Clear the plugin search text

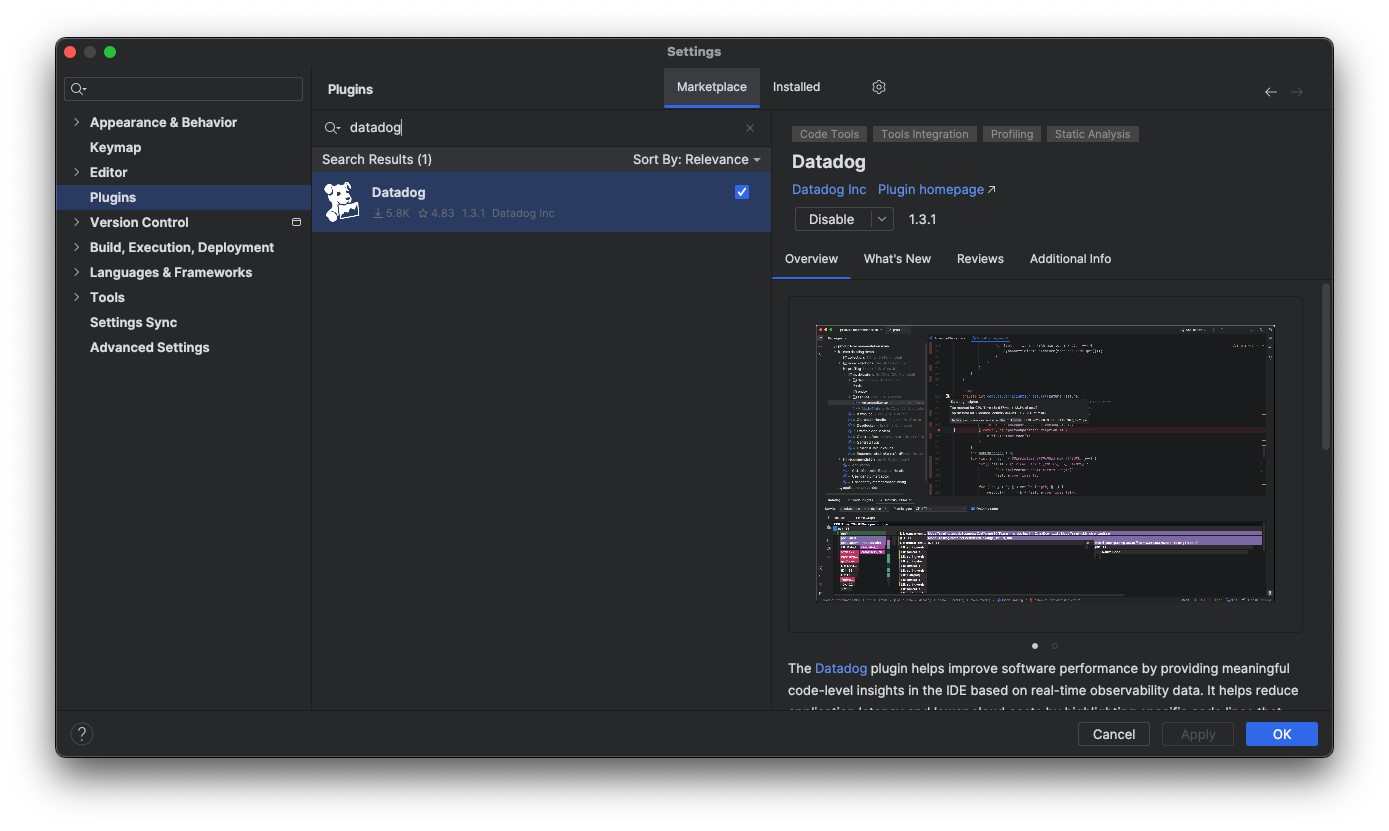point(750,128)
